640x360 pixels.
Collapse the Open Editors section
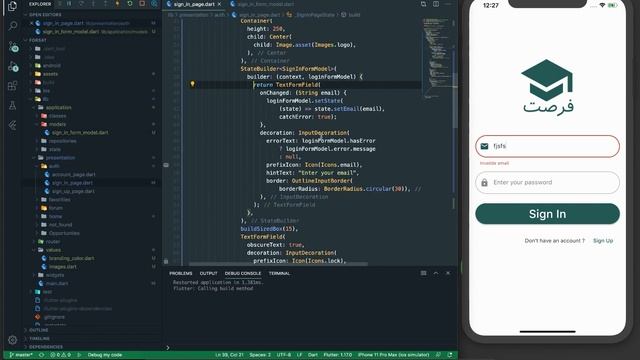coord(25,15)
